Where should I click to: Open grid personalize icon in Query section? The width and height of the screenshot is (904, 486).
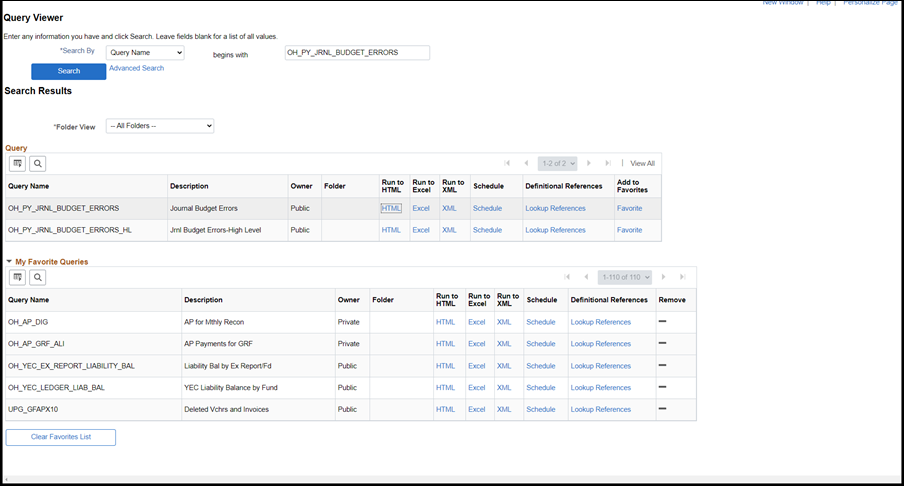click(x=17, y=164)
